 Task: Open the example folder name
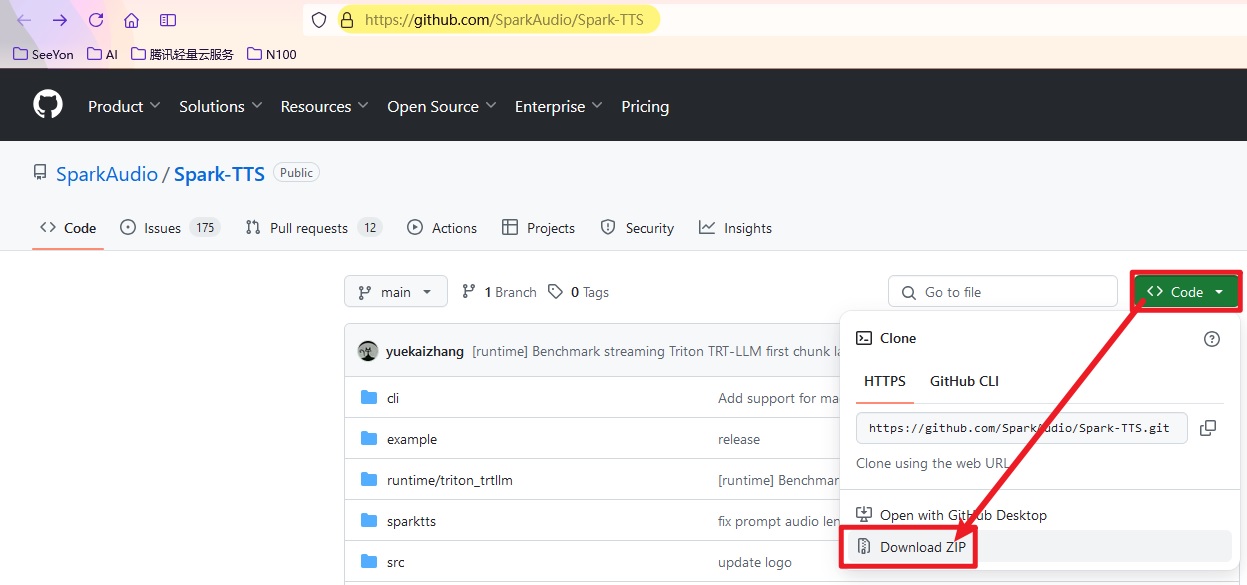pyautogui.click(x=412, y=439)
